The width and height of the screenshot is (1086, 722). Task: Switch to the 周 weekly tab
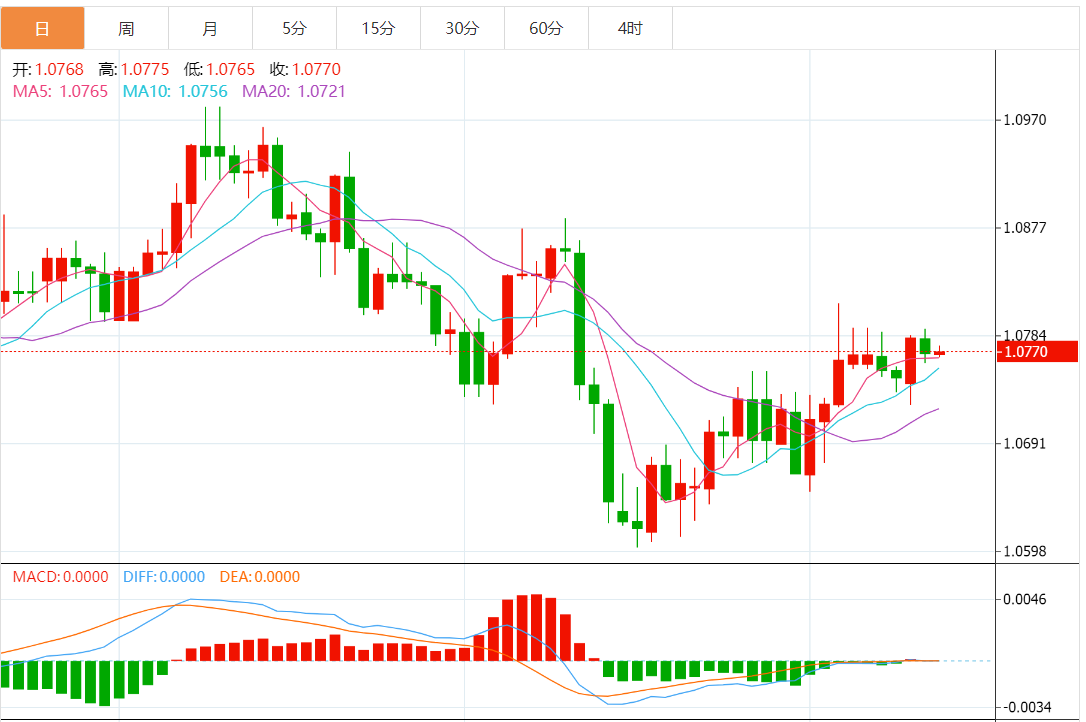pyautogui.click(x=126, y=28)
